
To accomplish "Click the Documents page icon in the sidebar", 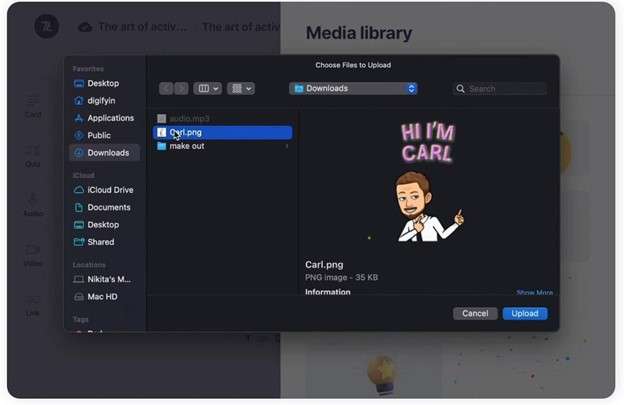I will [x=79, y=207].
